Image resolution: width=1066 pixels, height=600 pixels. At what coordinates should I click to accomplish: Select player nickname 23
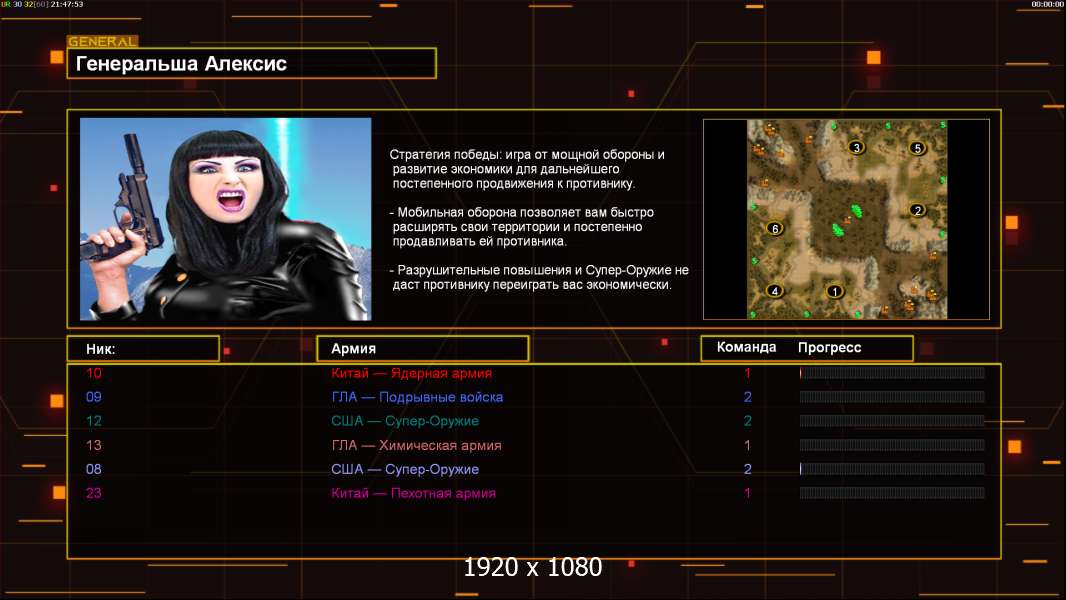(94, 493)
